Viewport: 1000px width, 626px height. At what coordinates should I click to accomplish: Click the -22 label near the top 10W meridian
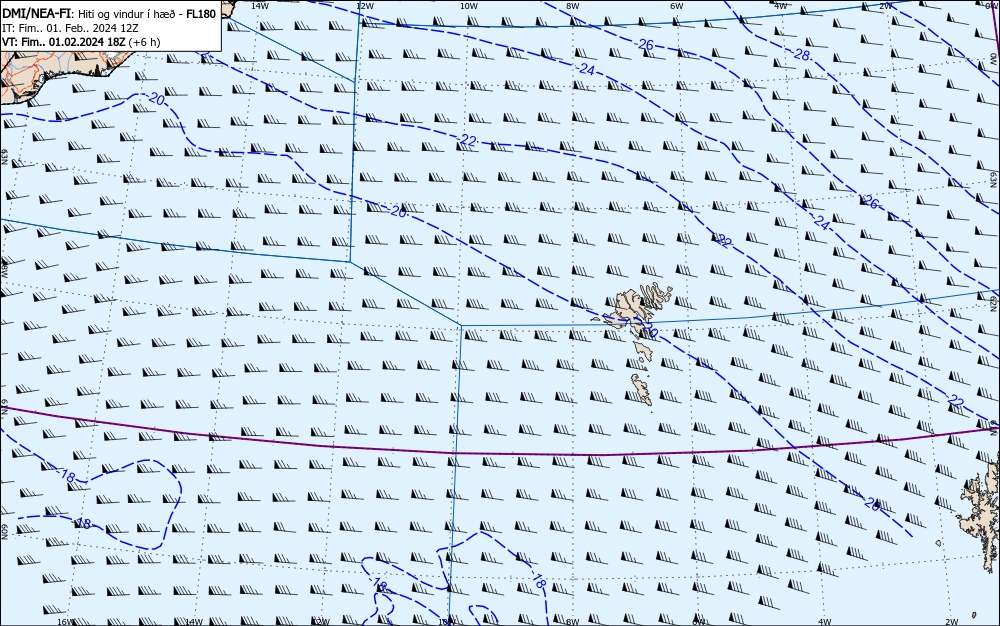click(x=467, y=141)
